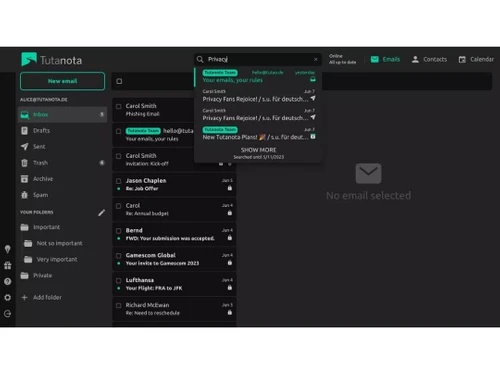Open New Tutanota Plans search result
This screenshot has height=375, width=500.
pyautogui.click(x=258, y=134)
